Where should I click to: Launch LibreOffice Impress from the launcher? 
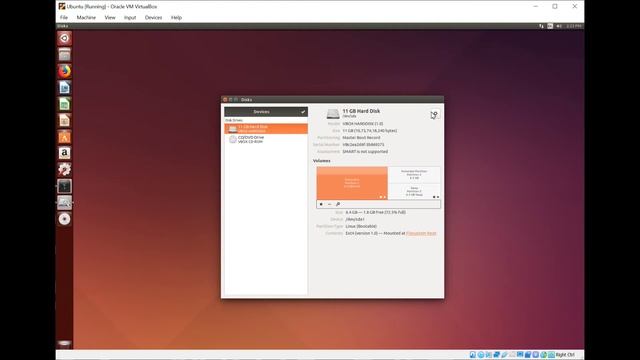64,120
